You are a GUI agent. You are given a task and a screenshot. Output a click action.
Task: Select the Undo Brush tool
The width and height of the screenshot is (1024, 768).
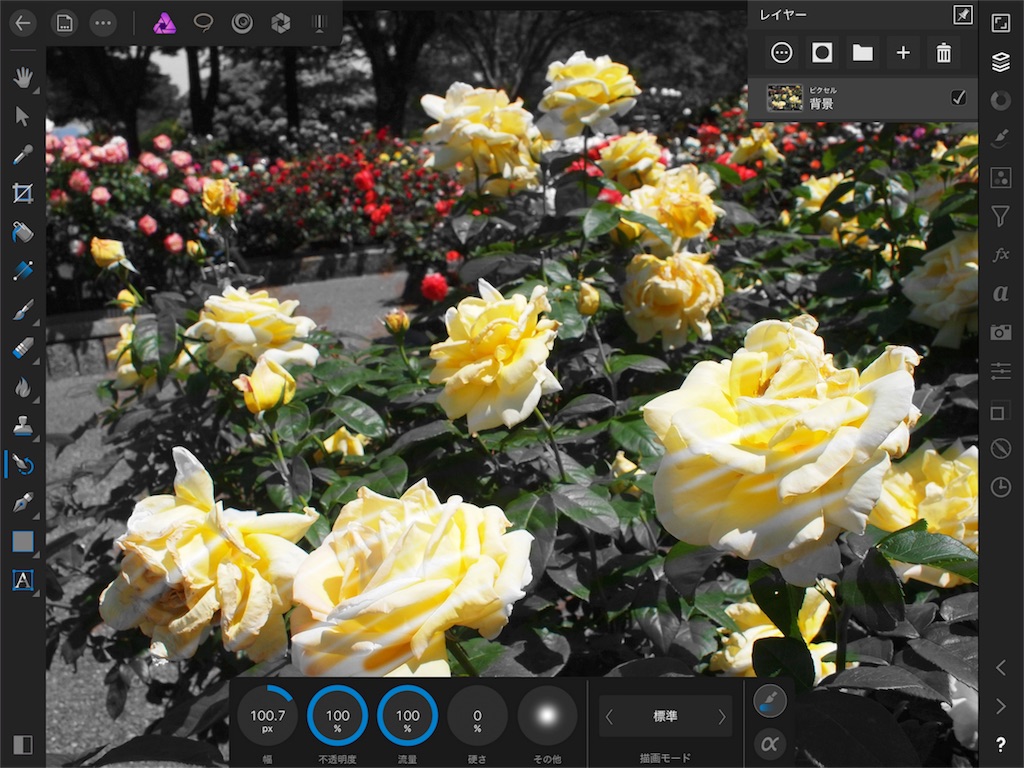tap(23, 464)
